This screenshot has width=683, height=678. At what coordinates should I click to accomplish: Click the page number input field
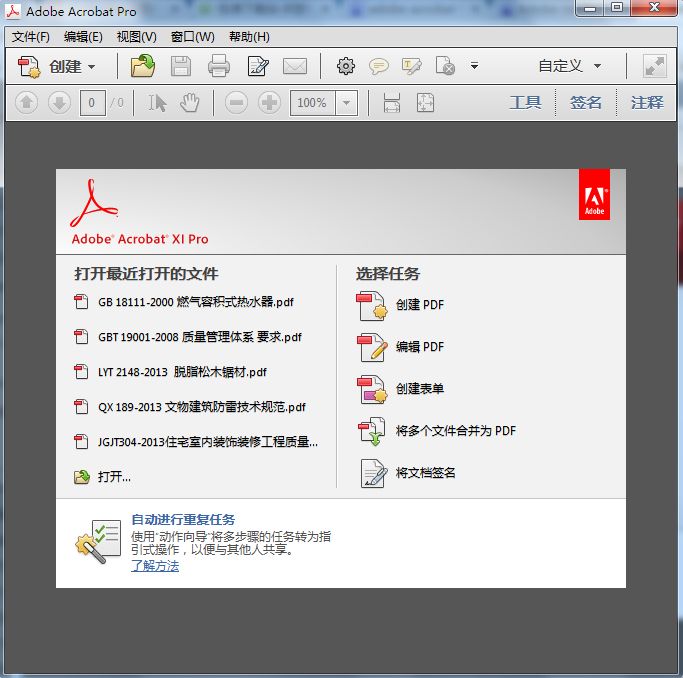(x=92, y=103)
